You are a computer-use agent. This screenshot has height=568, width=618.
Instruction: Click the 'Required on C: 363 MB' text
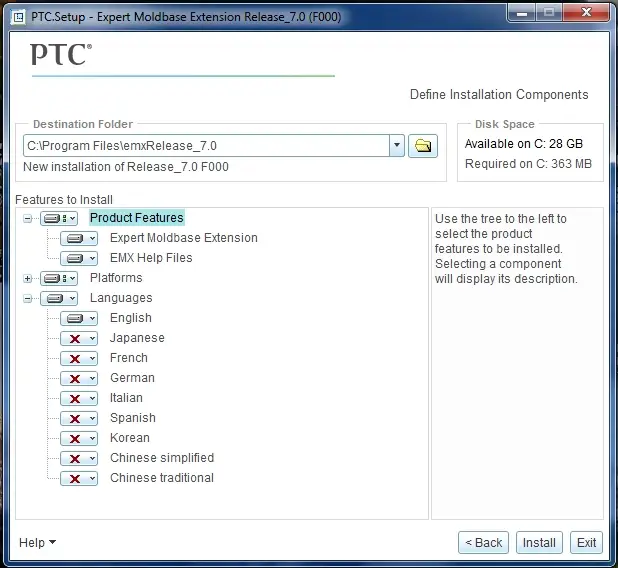(x=528, y=164)
